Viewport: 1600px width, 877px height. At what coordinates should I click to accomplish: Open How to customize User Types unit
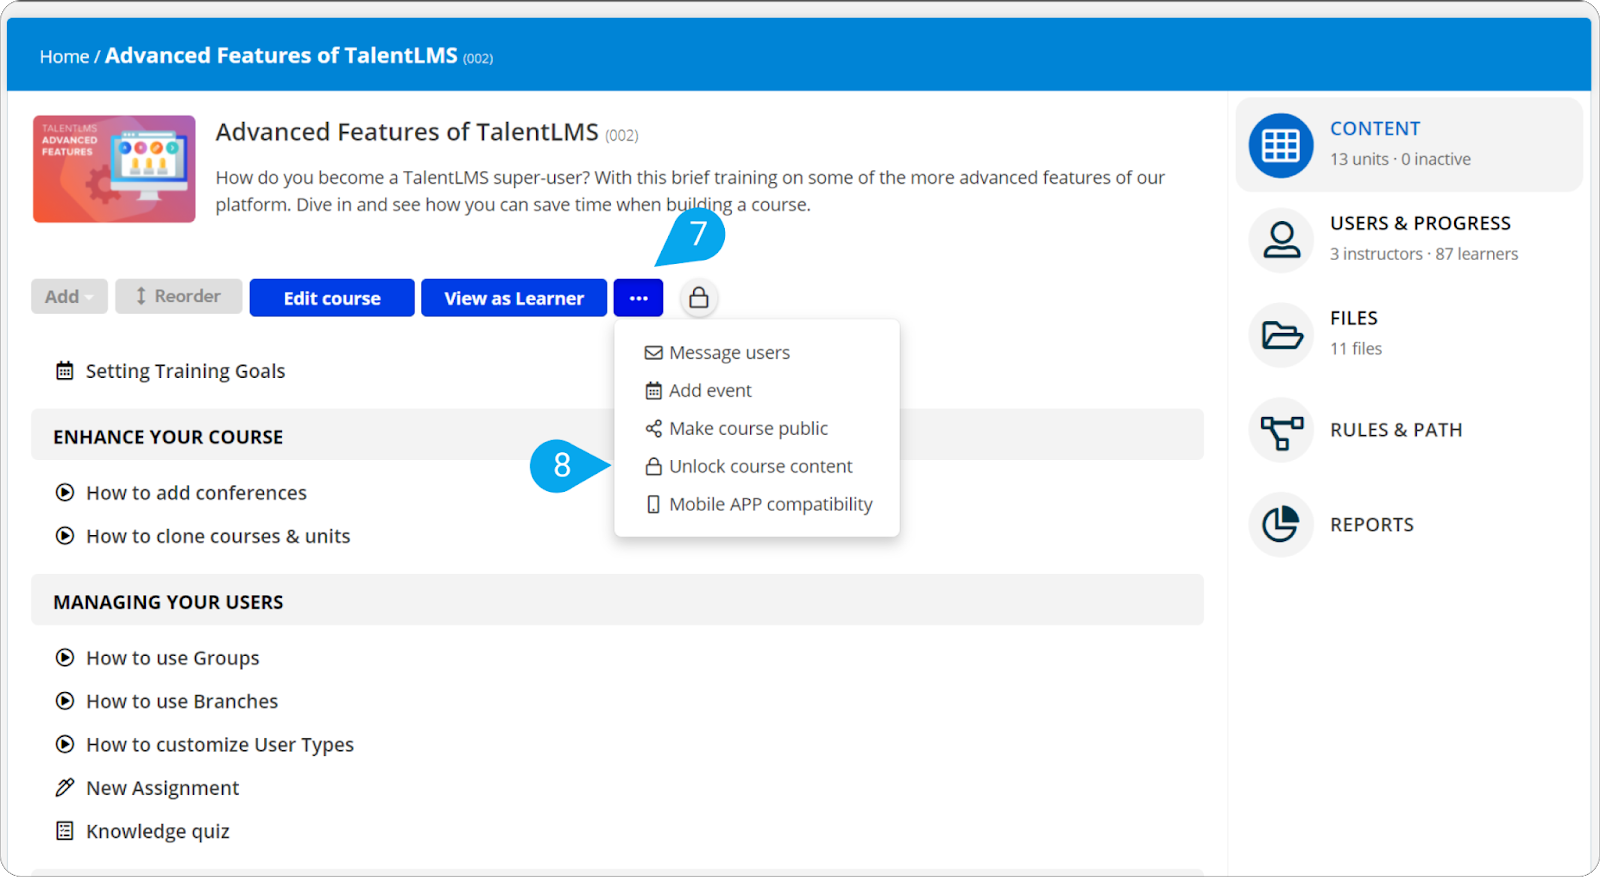tap(220, 745)
